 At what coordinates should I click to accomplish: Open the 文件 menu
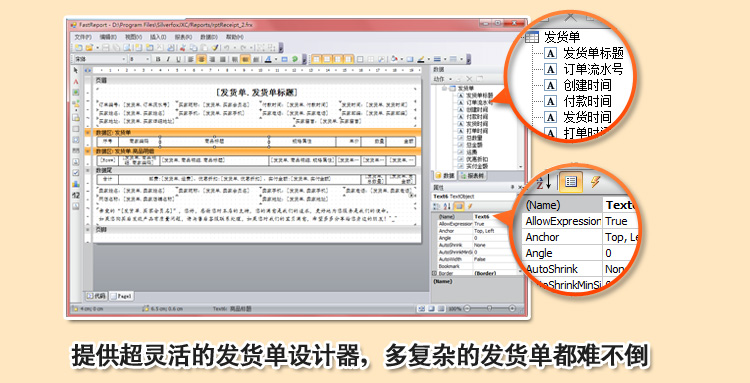(83, 37)
